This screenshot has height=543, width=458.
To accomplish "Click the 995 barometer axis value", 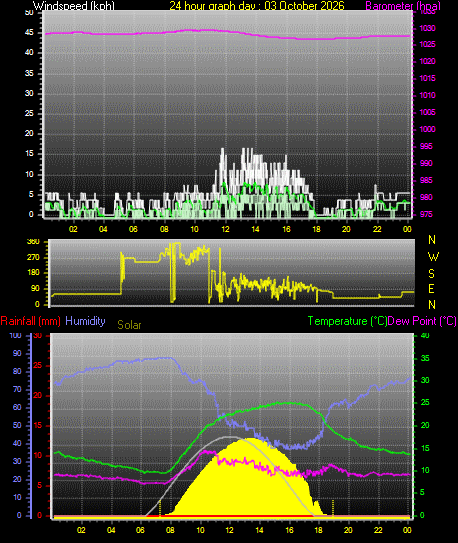I will (x=426, y=146).
